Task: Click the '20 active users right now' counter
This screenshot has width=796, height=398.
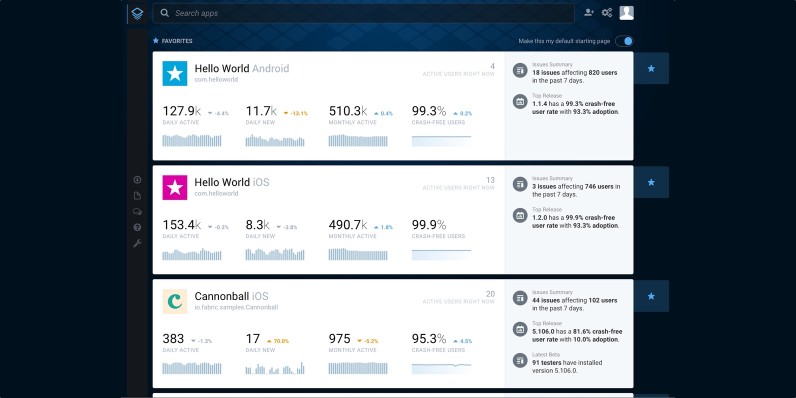Action: tap(458, 297)
